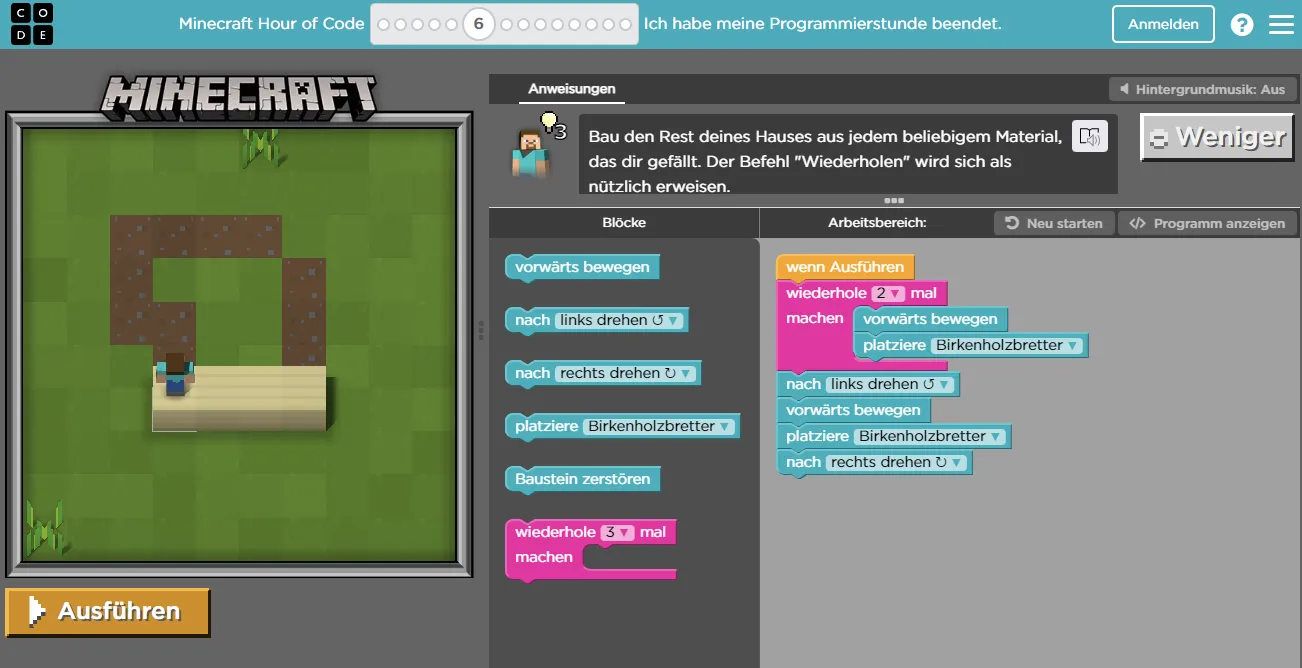This screenshot has height=668, width=1302.
Task: Go to level 1 progress bubble
Action: coord(383,24)
